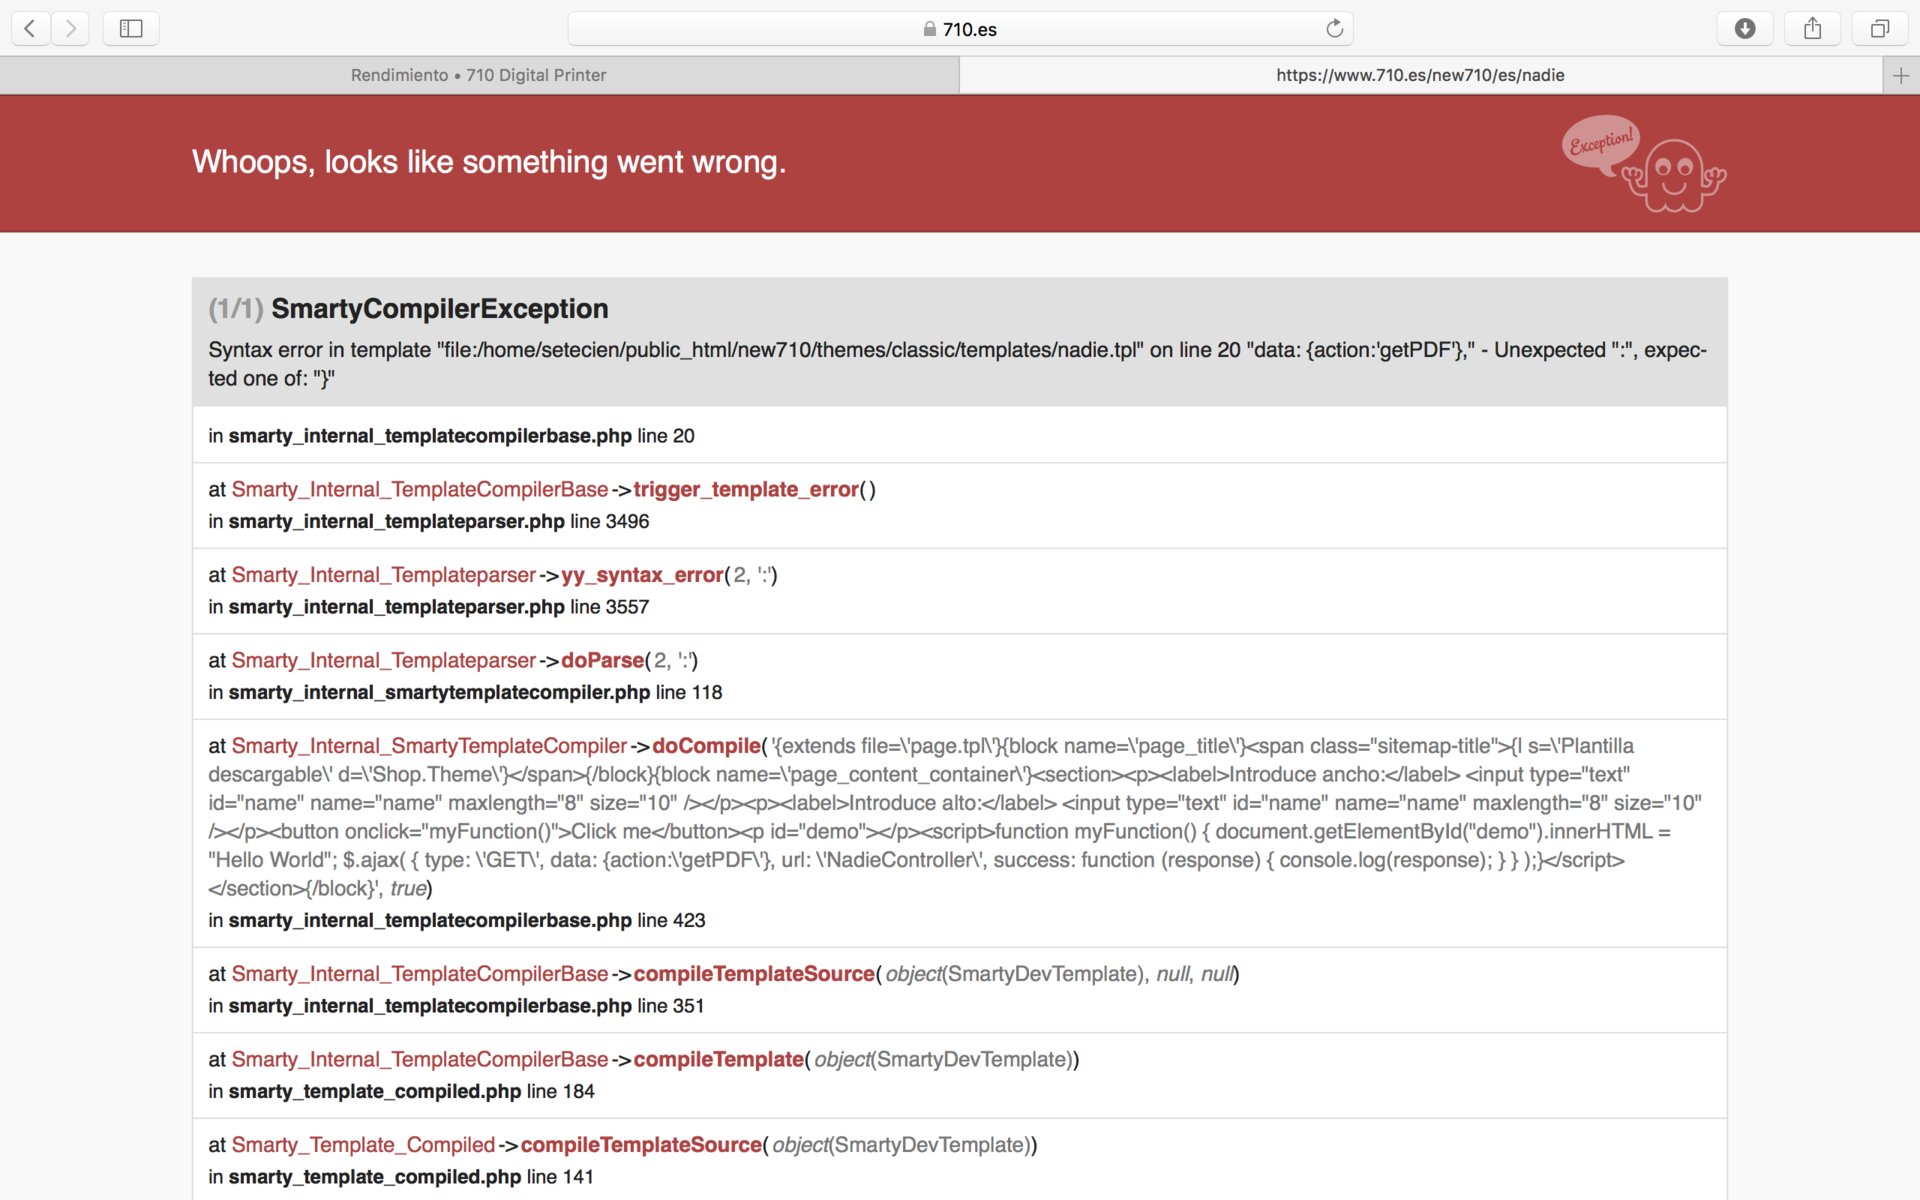Toggle the Safari sidebar panel

[131, 29]
